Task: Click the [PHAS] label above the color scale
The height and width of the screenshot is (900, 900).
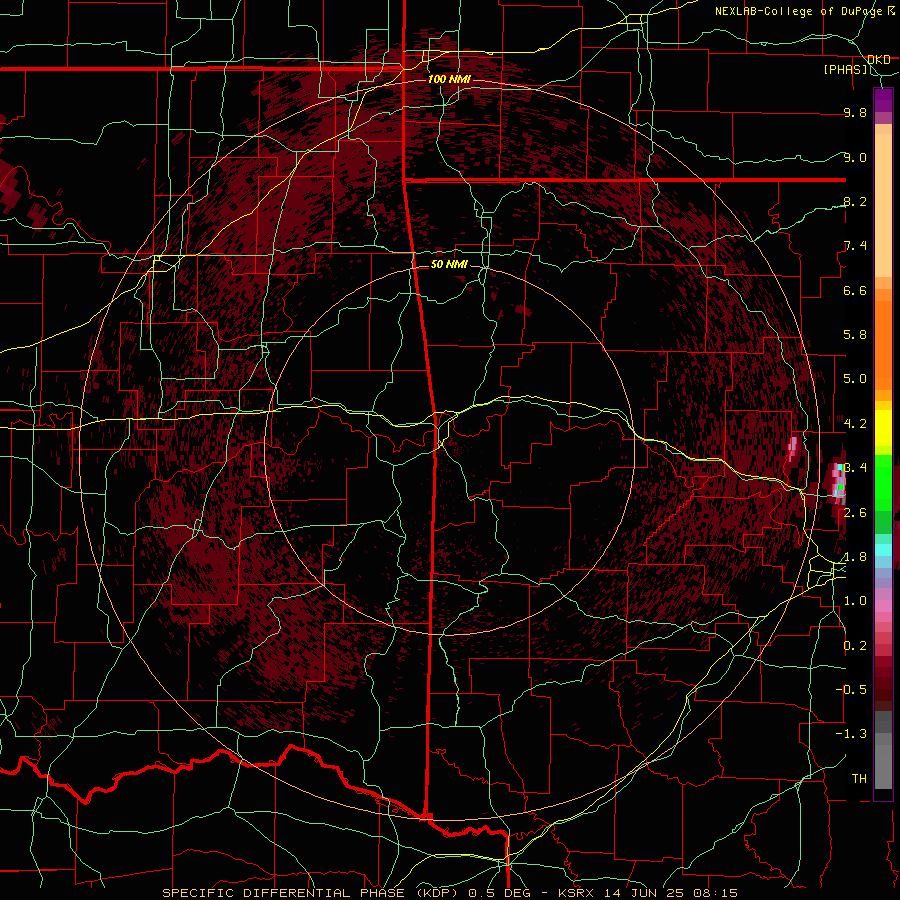Action: click(x=845, y=69)
